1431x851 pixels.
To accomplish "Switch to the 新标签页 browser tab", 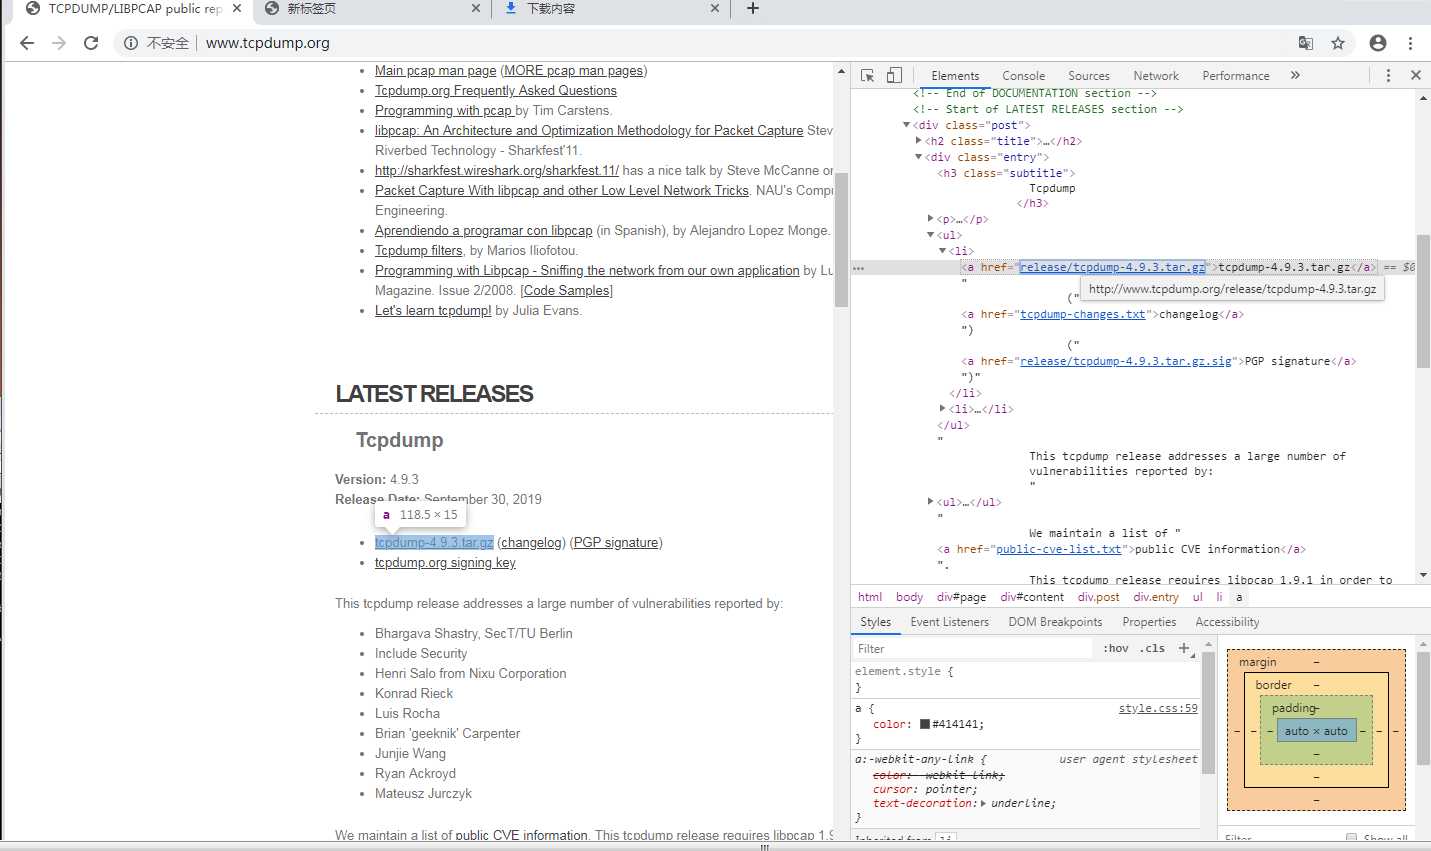I will coord(372,8).
